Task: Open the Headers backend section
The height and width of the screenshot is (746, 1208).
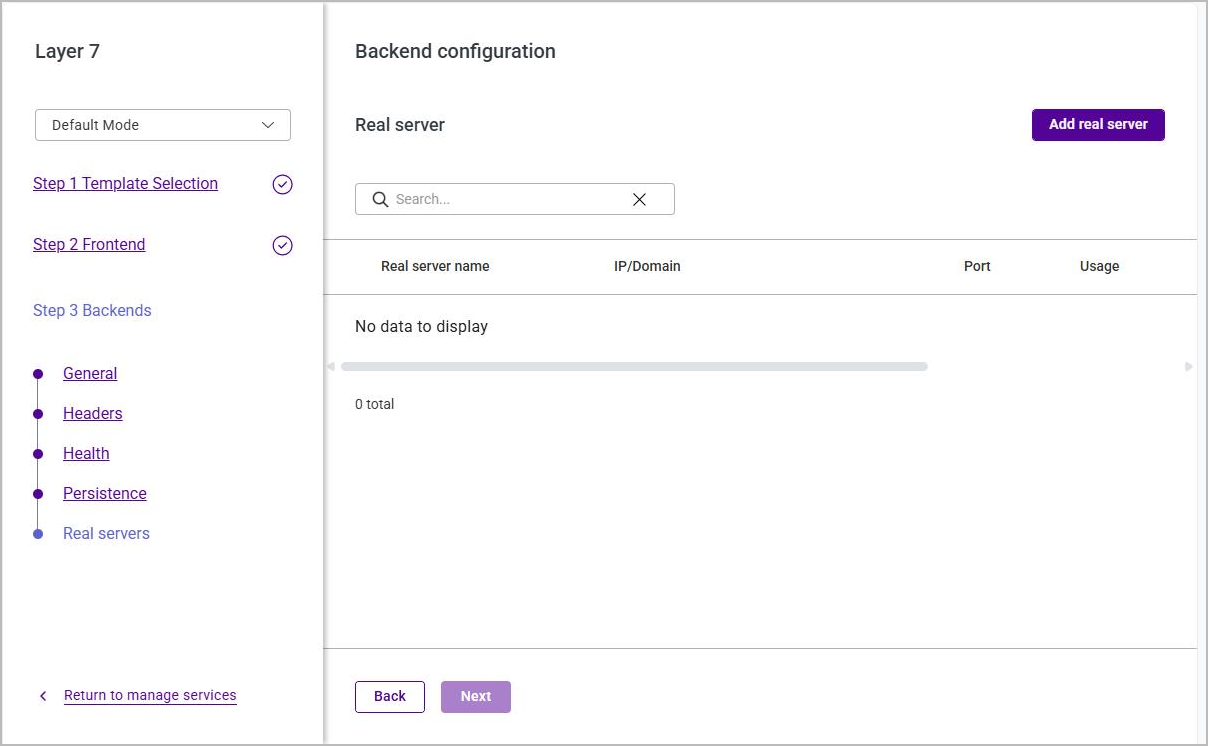Action: pos(93,414)
